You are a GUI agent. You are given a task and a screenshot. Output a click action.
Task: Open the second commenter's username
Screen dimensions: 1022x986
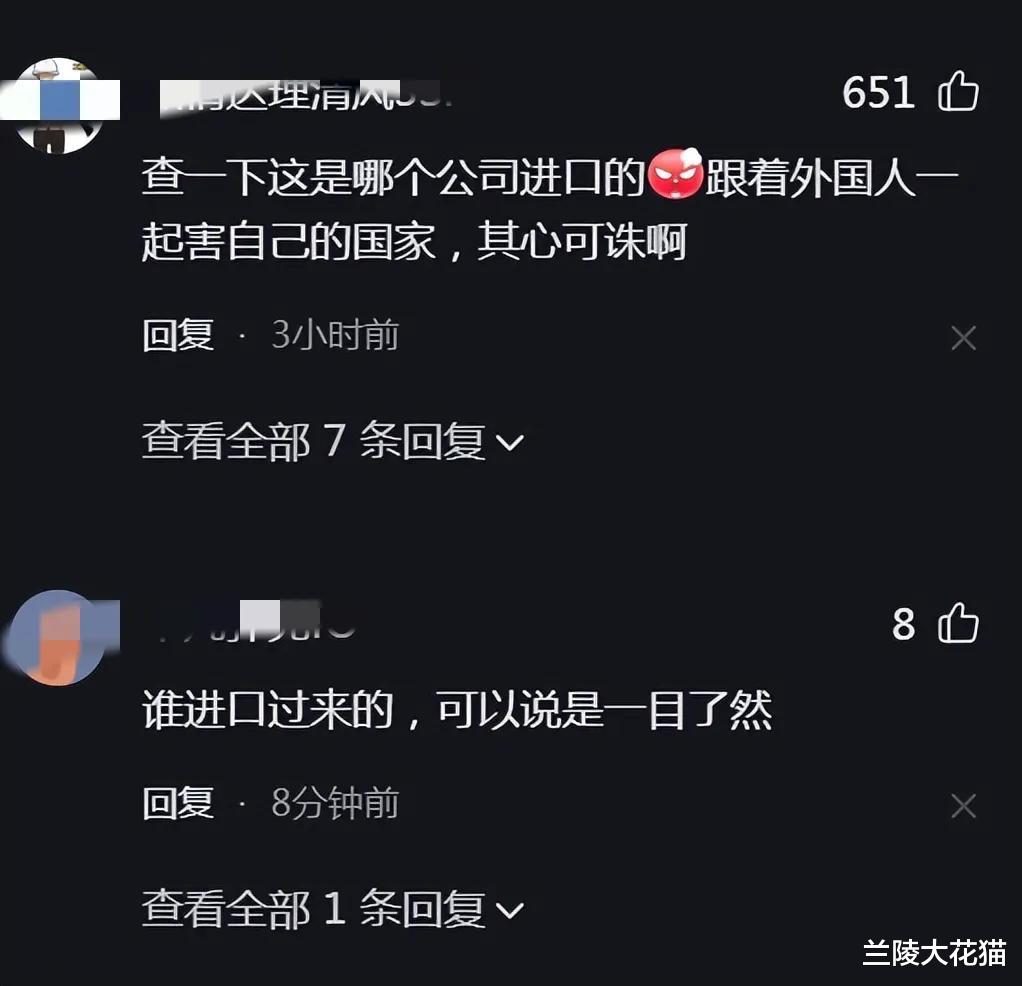[x=256, y=620]
